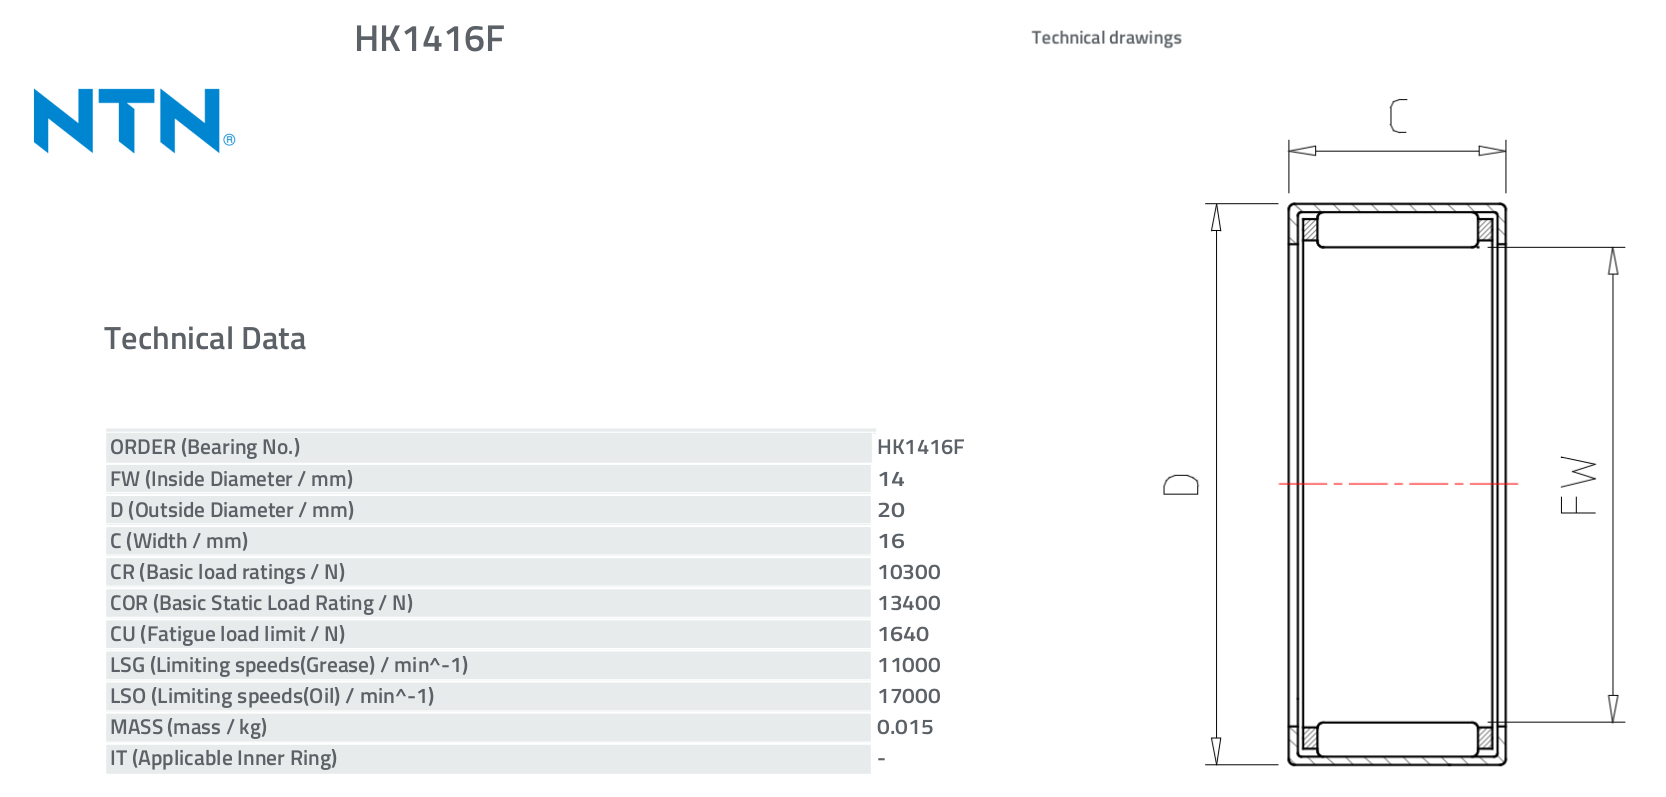This screenshot has height=797, width=1666.
Task: Click the NTN logo
Action: tap(134, 120)
